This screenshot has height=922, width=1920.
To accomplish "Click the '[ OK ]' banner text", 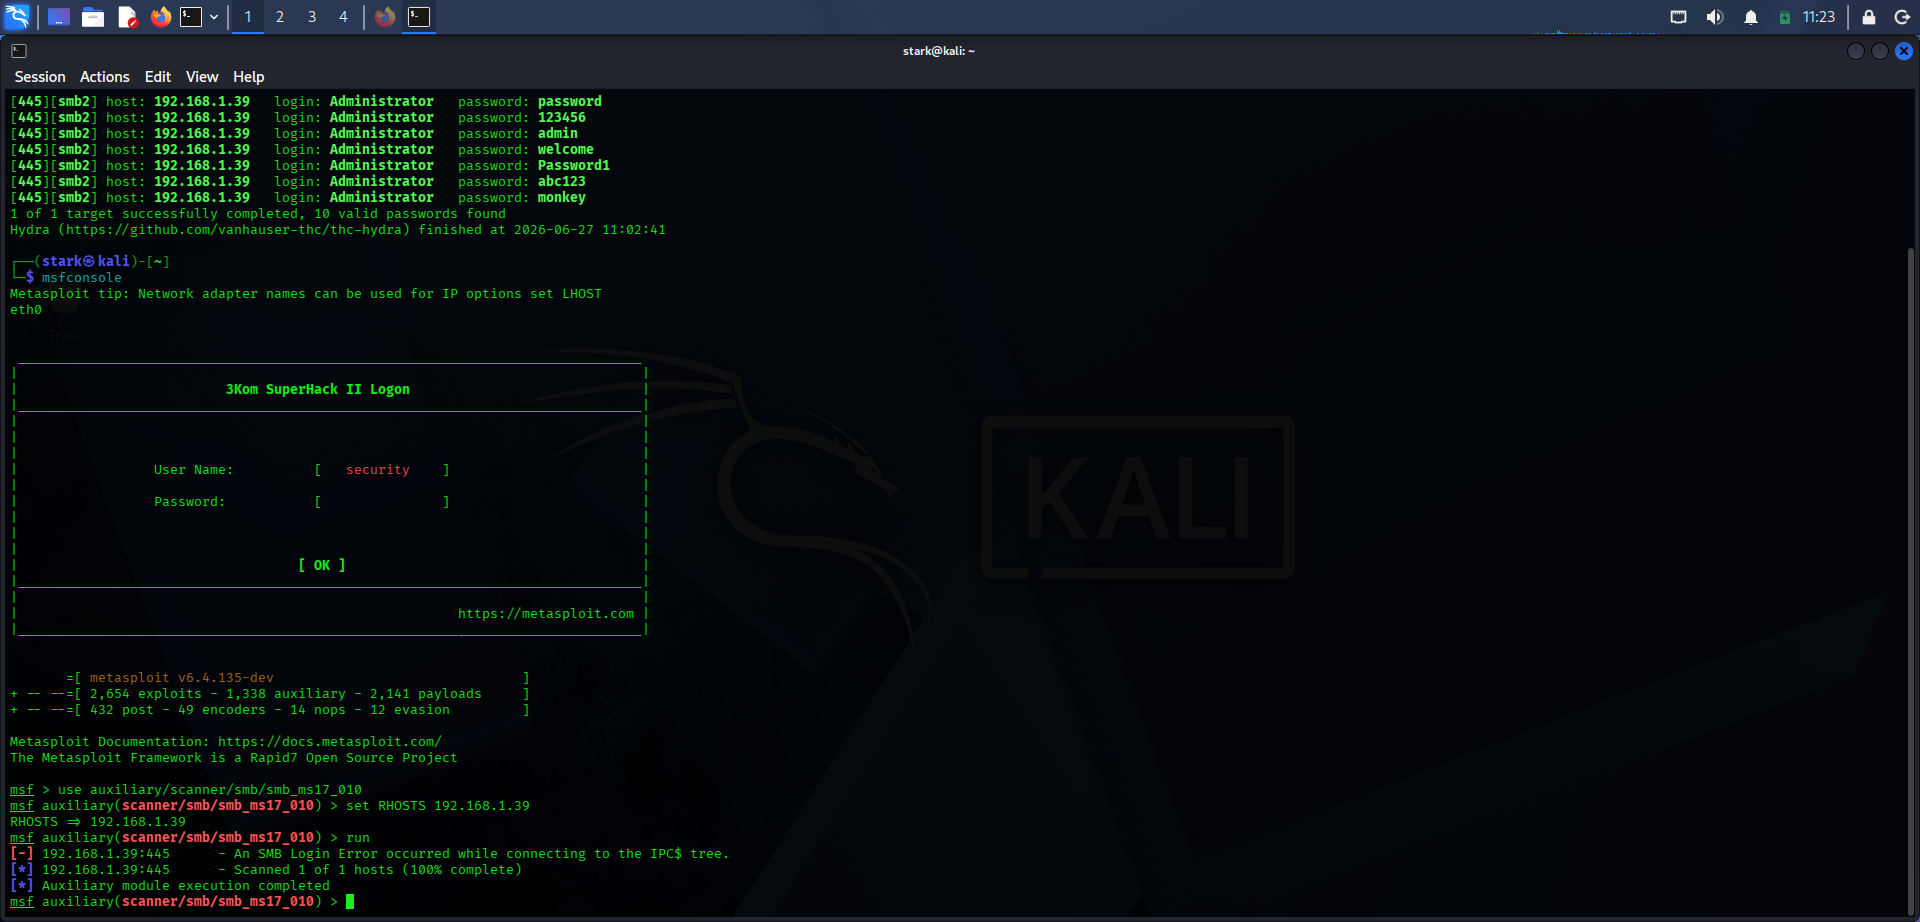I will [322, 566].
